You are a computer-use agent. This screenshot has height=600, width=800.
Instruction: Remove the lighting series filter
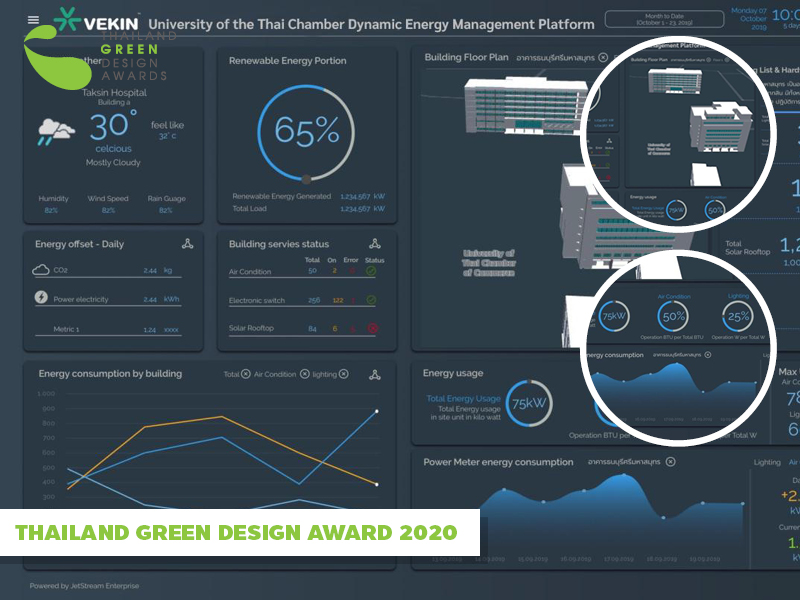point(344,374)
